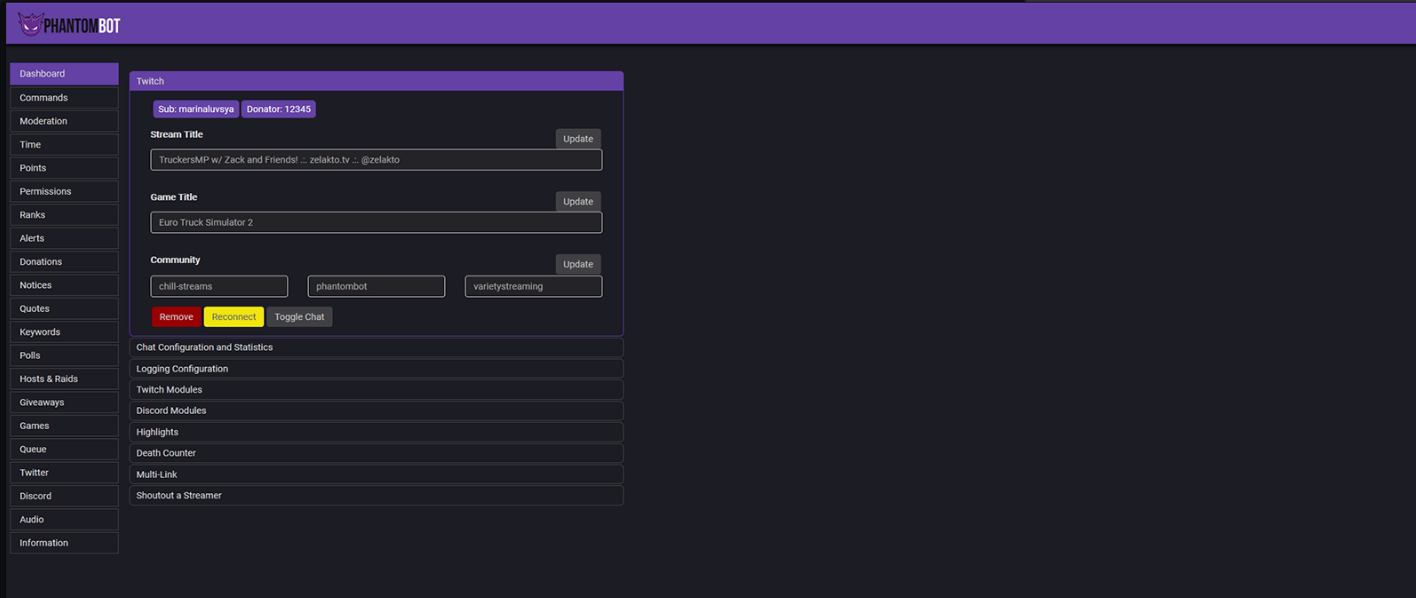The image size is (1416, 598).
Task: Edit the Game Title field
Action: point(376,223)
